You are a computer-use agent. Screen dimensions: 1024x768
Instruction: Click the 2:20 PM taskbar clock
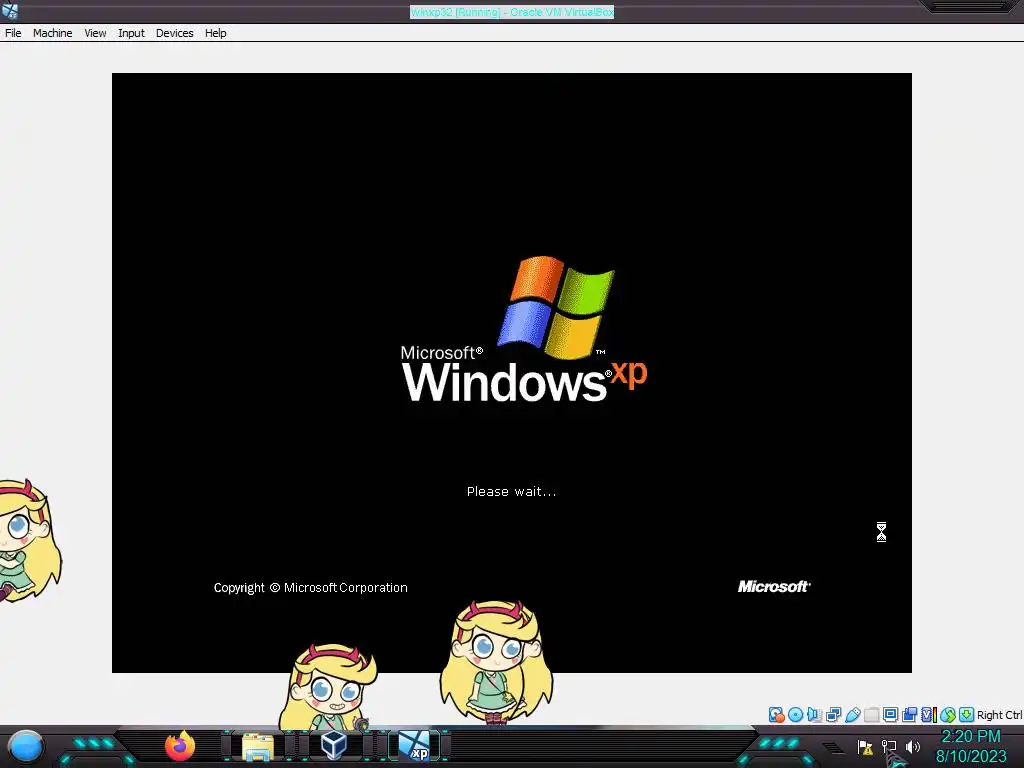(970, 737)
